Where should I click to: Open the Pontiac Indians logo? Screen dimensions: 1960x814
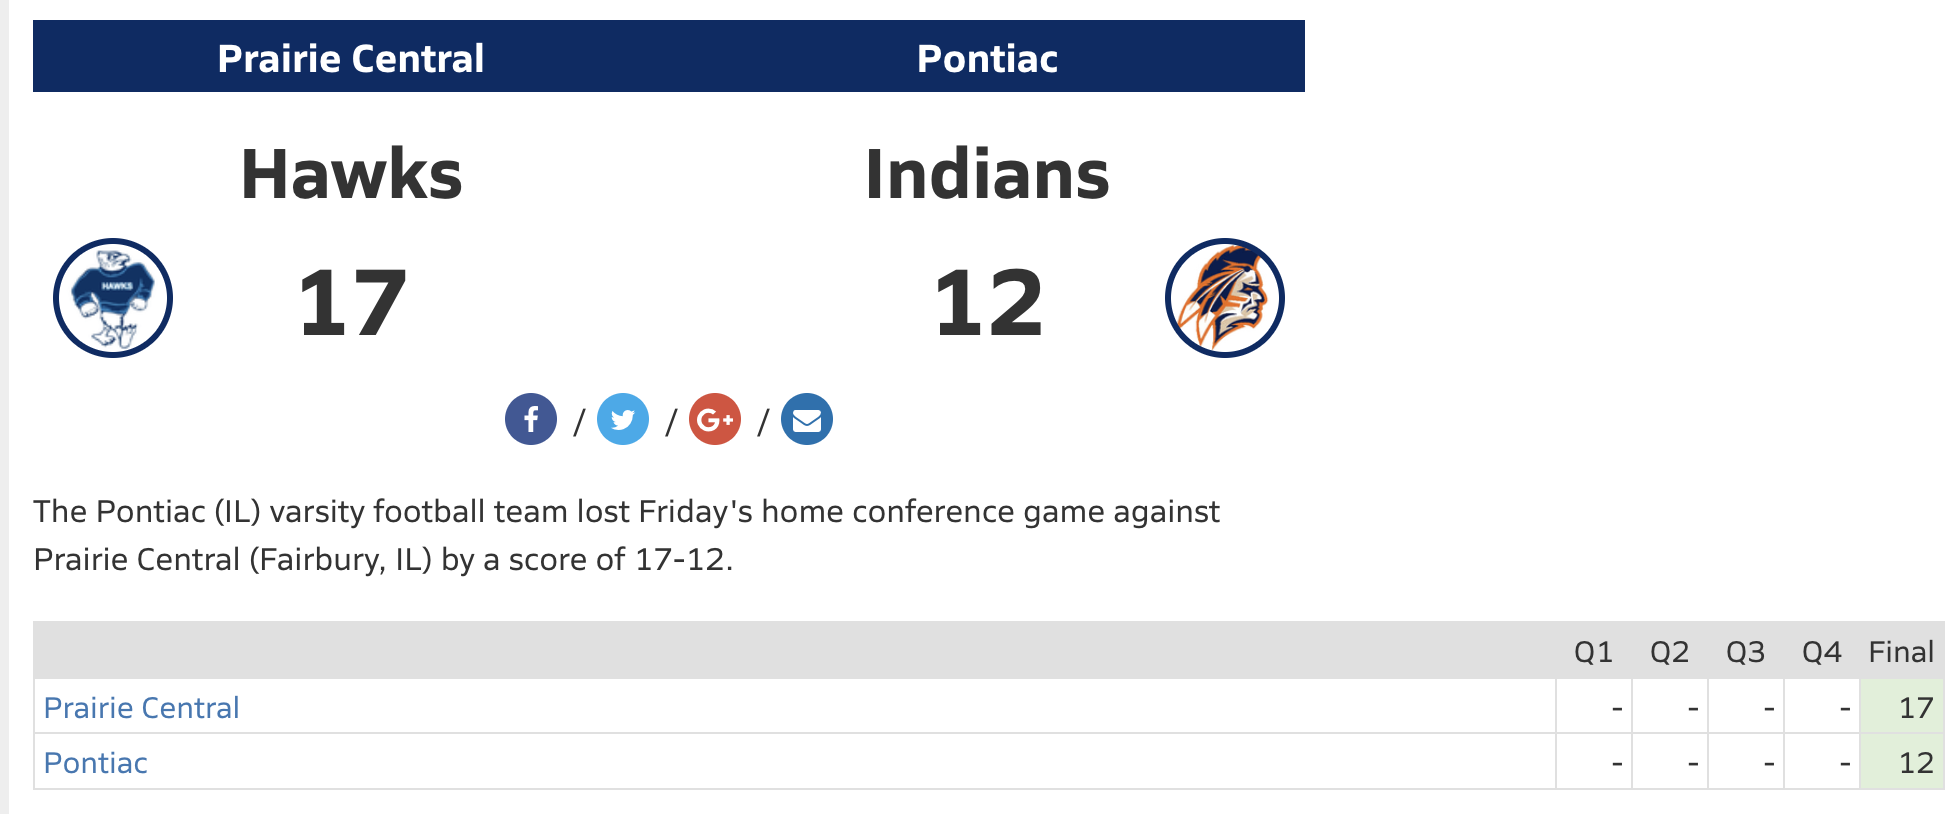[x=1225, y=298]
